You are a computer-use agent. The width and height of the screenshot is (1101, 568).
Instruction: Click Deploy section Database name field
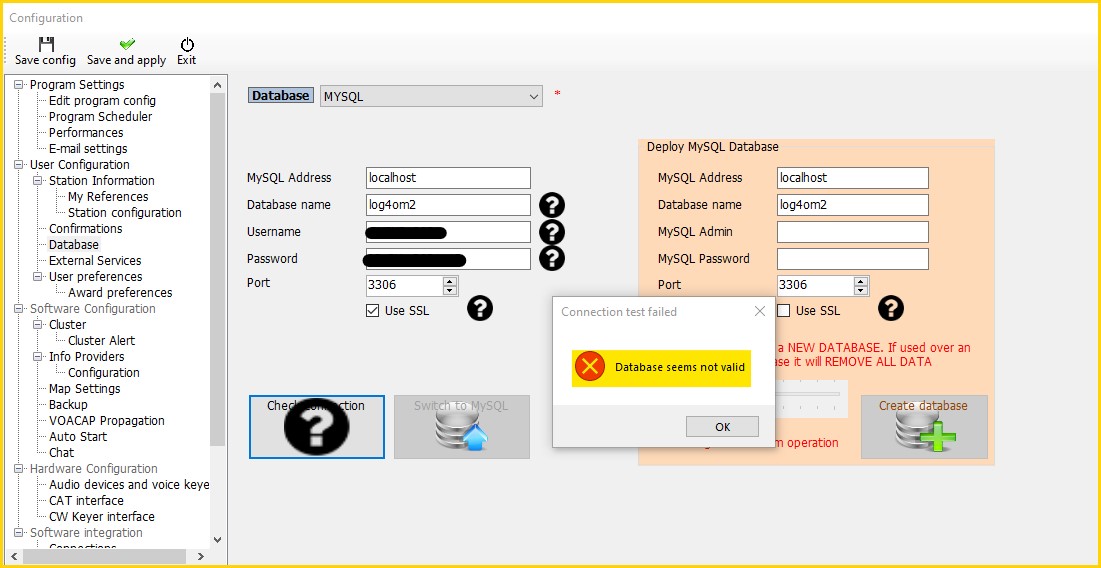tap(853, 205)
